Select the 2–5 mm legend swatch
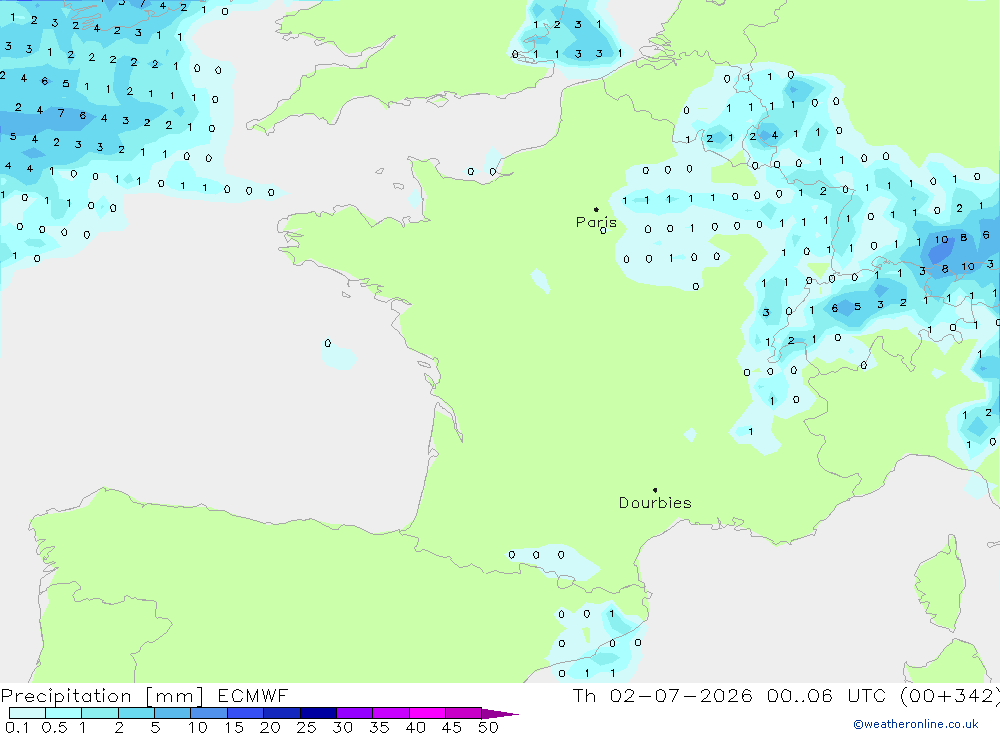The height and width of the screenshot is (733, 1000). [x=136, y=713]
